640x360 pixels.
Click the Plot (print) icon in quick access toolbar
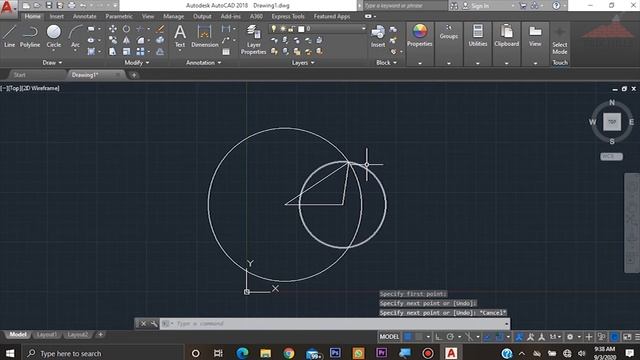pos(72,5)
